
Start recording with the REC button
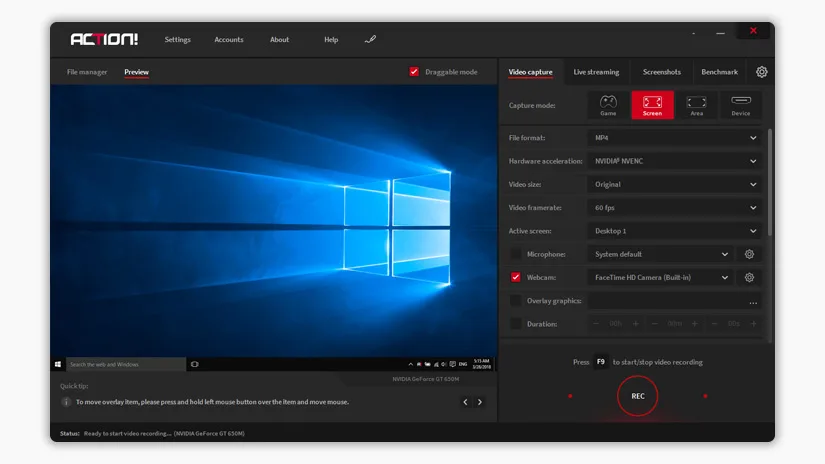[638, 396]
